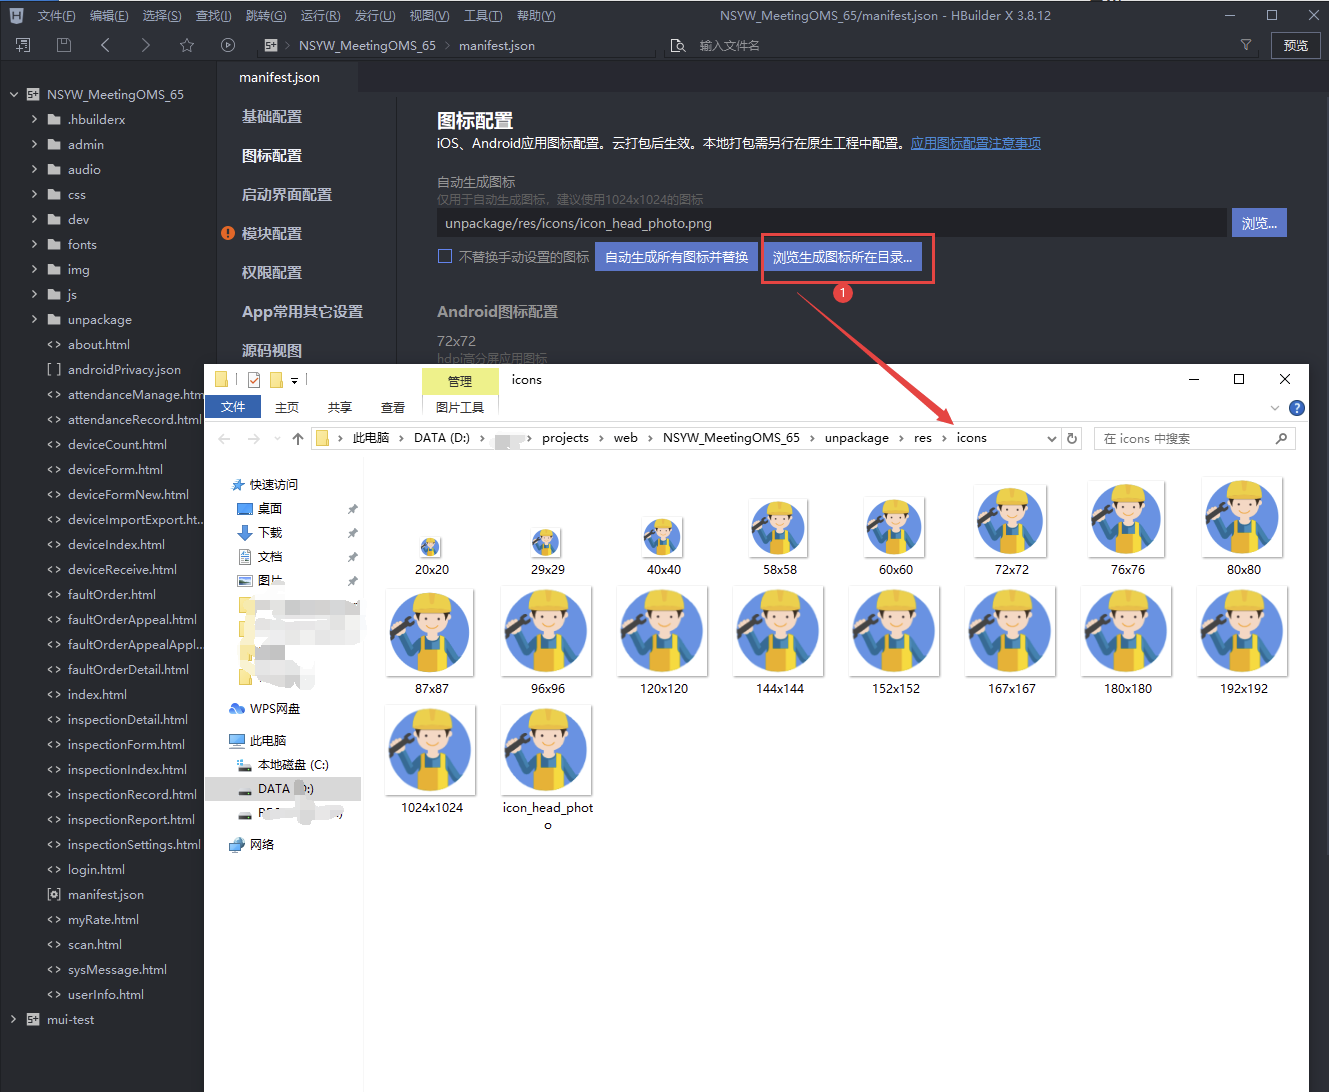The height and width of the screenshot is (1092, 1329).
Task: Select the 启动界面配置 section
Action: (287, 194)
